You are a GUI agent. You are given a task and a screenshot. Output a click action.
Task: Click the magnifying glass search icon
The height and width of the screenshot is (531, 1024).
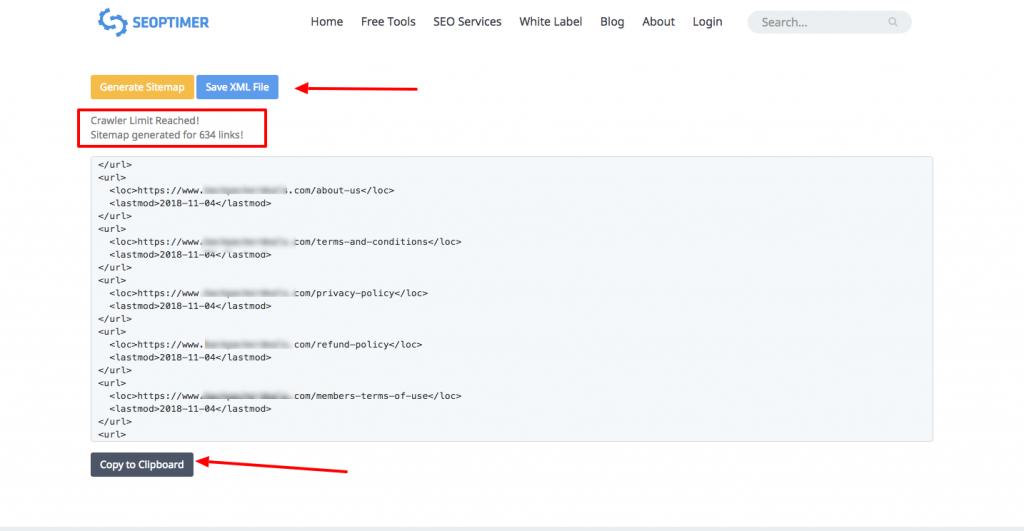pos(892,22)
